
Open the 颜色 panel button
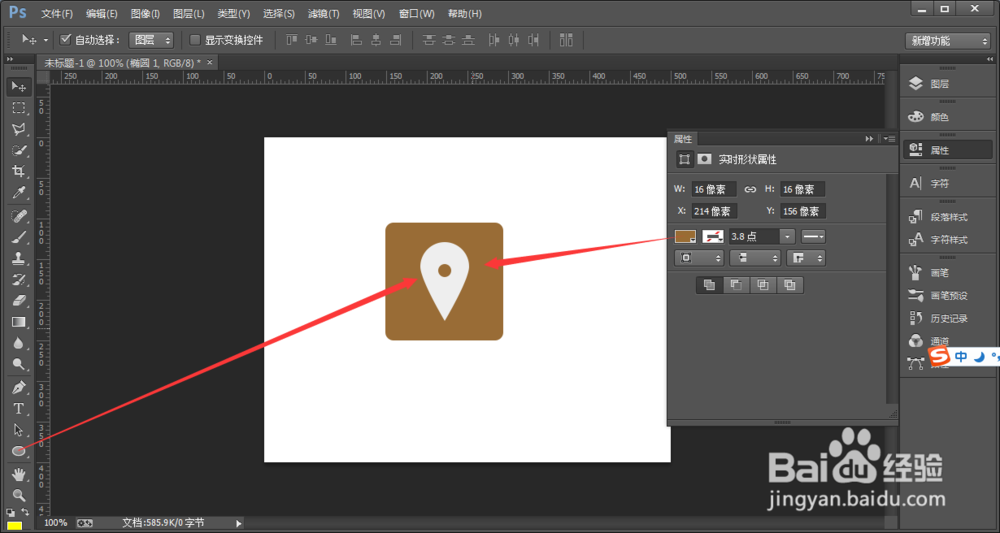(948, 117)
